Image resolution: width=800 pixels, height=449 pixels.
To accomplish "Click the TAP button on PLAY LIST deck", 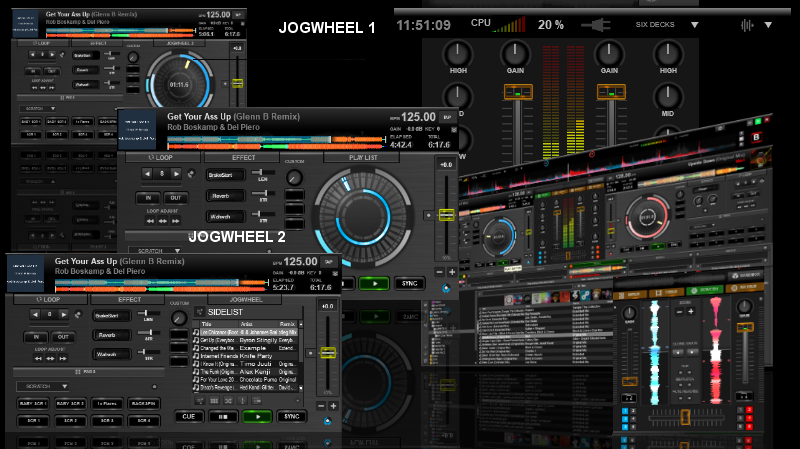I will click(x=447, y=117).
